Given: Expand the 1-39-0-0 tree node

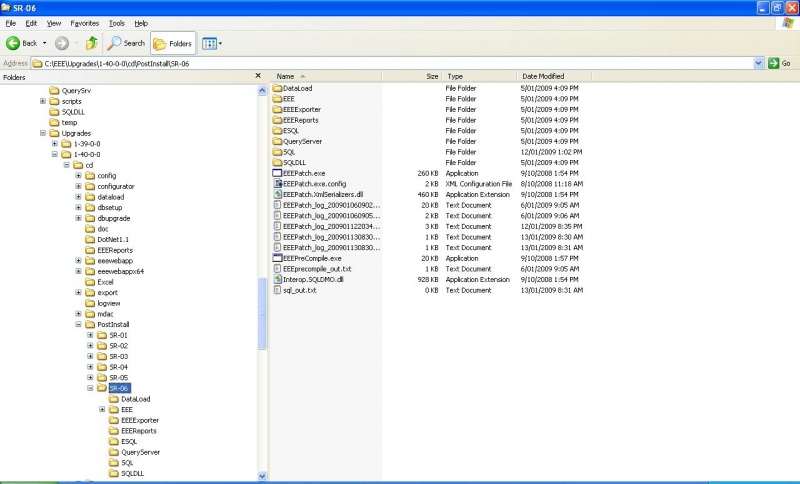Looking at the screenshot, I should (55, 144).
